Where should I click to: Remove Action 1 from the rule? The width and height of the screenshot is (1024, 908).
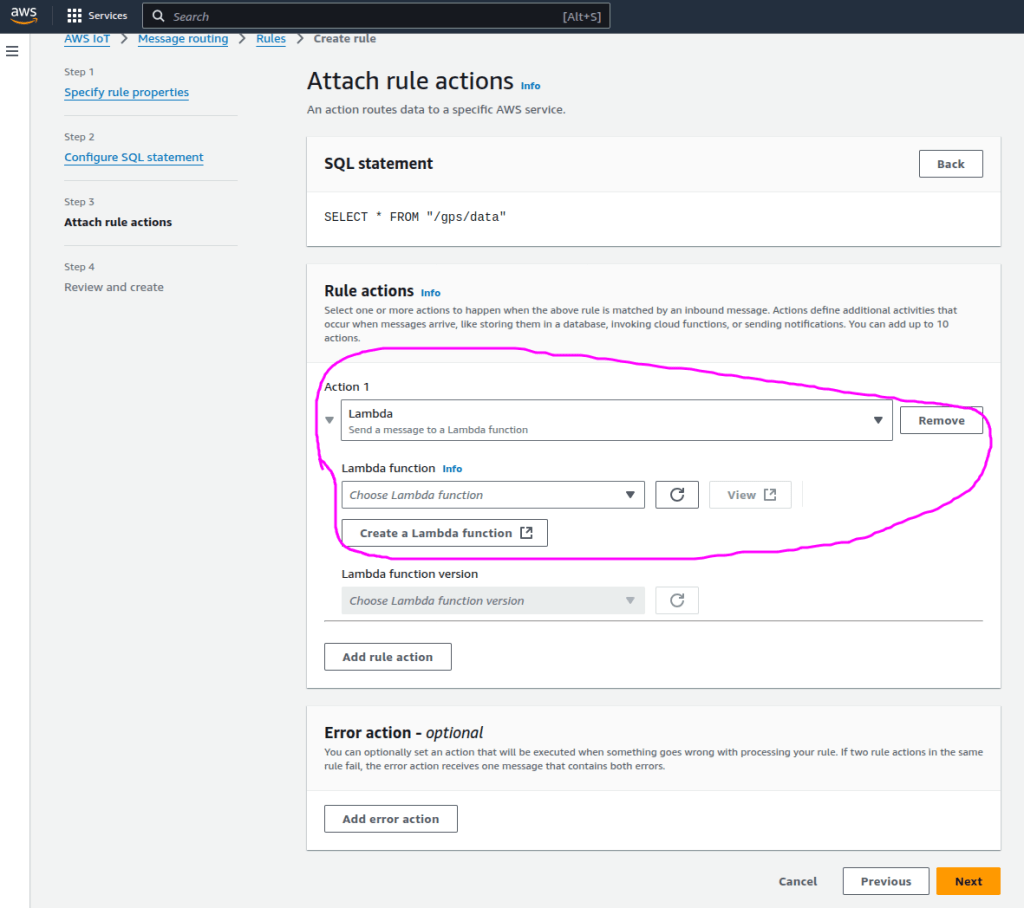click(x=941, y=421)
